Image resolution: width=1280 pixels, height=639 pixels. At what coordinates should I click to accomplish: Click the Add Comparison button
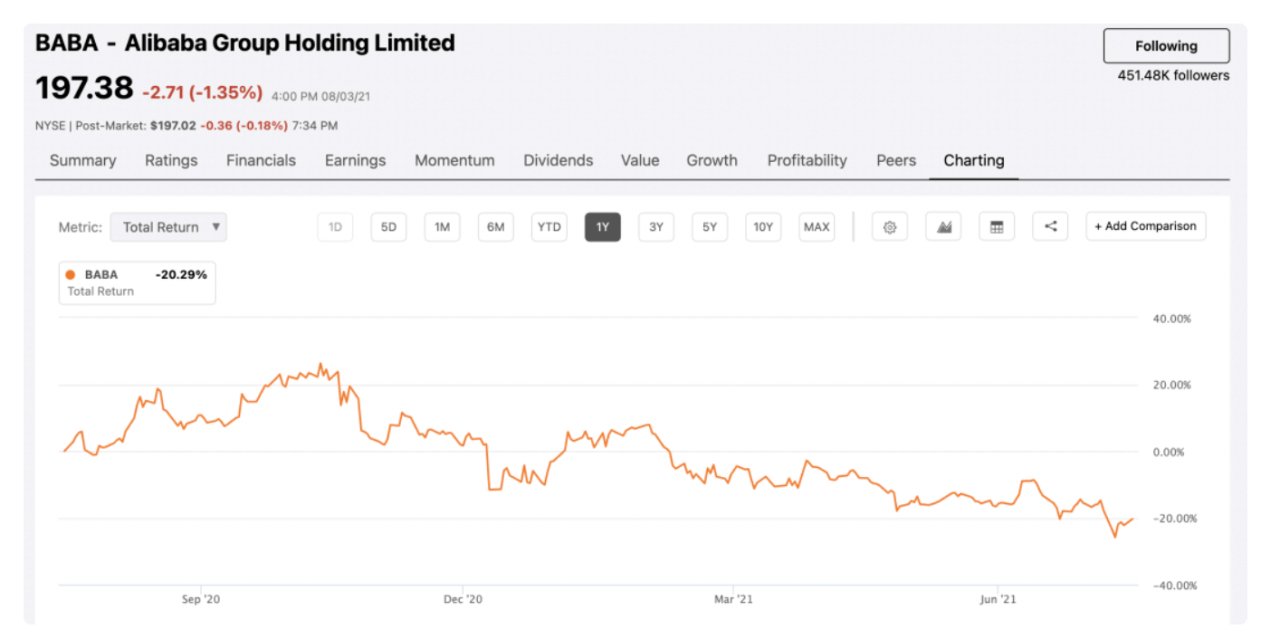(x=1146, y=226)
